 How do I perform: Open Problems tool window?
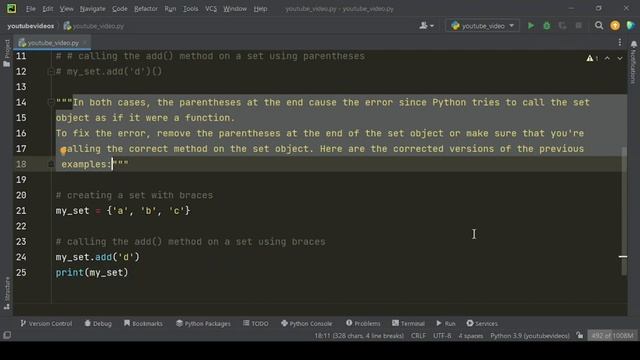coord(363,323)
